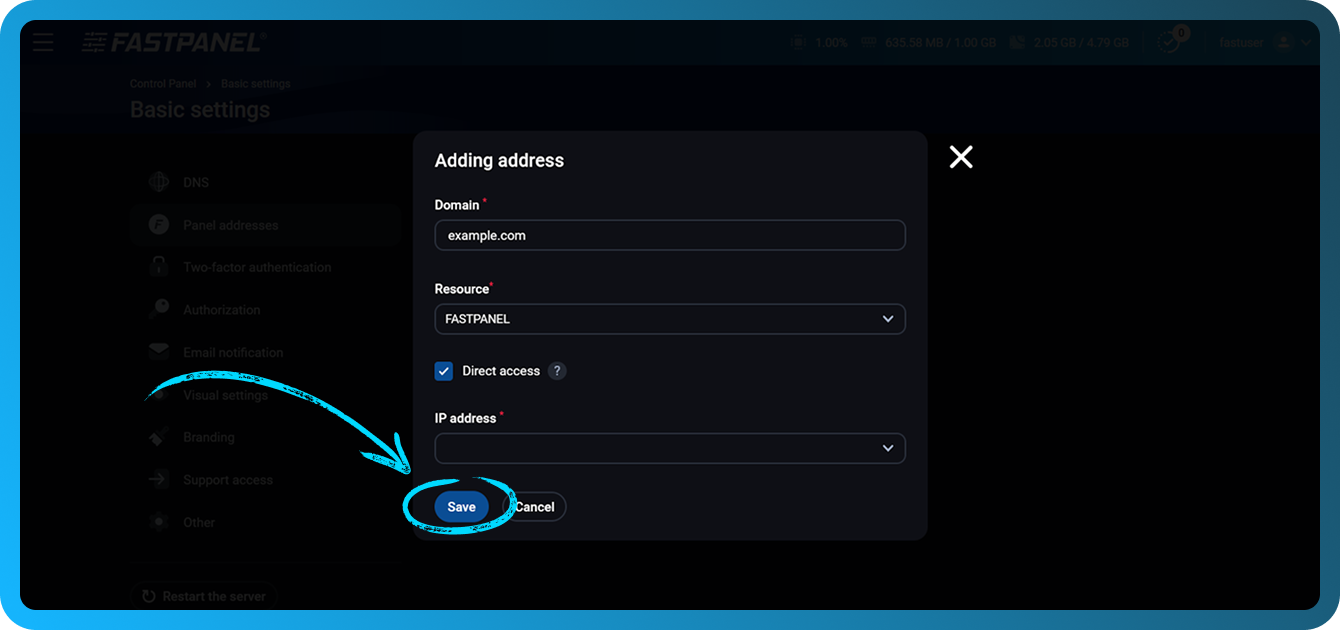Image resolution: width=1340 pixels, height=630 pixels.
Task: Click the Direct access help question mark
Action: [557, 370]
